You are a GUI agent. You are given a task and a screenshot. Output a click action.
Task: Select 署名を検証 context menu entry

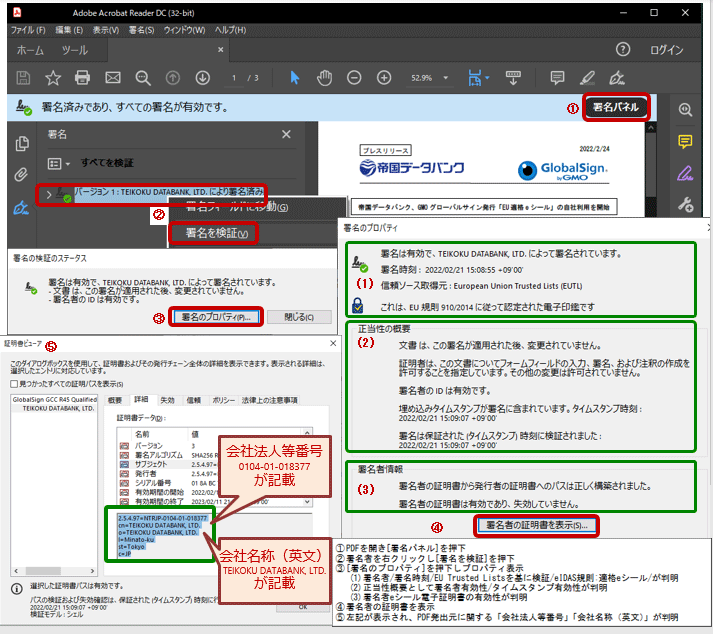(217, 233)
